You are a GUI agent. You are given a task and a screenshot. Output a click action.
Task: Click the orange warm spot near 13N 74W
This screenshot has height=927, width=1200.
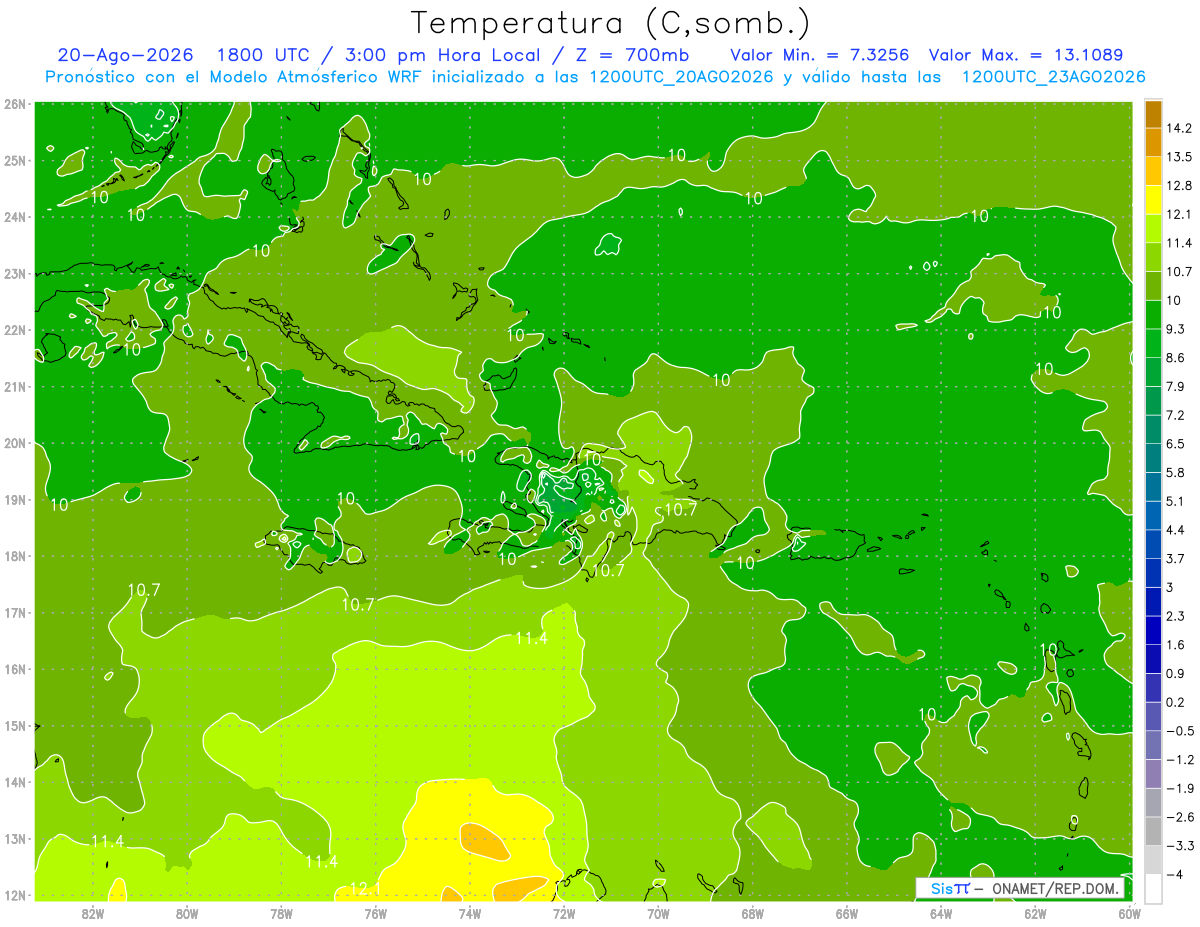tap(485, 840)
